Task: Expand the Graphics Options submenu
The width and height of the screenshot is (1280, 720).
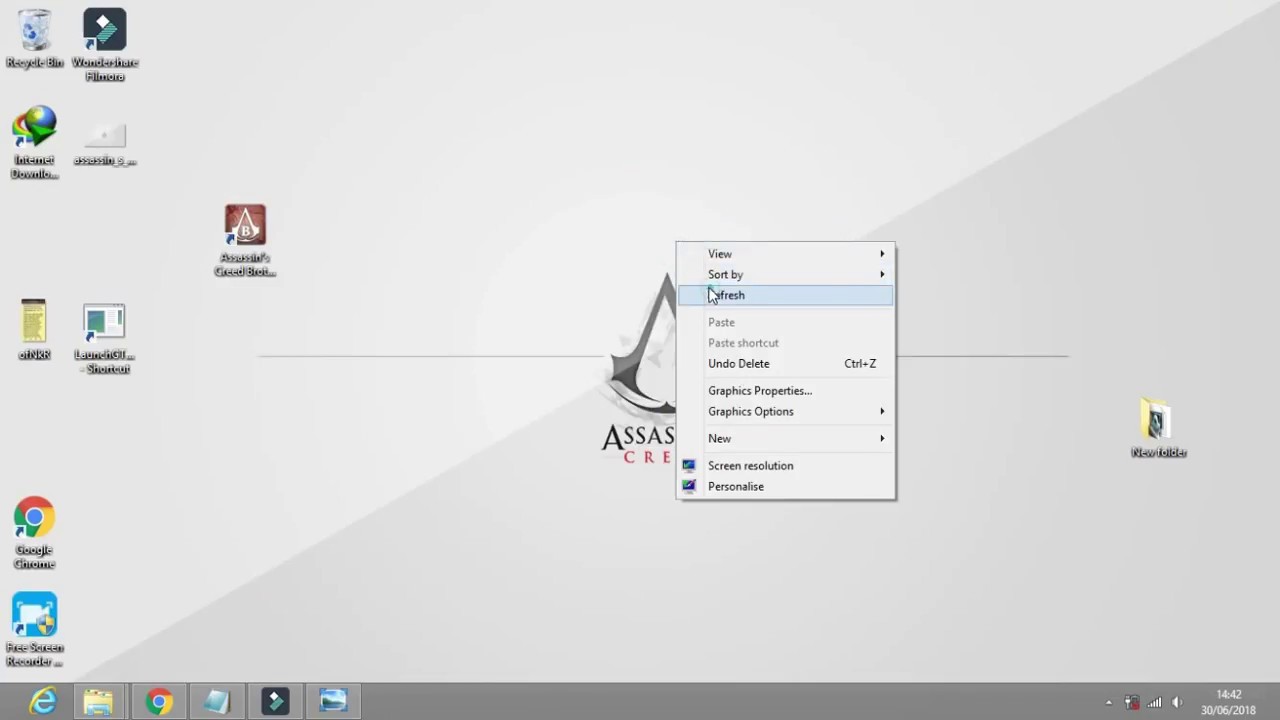Action: tap(785, 411)
